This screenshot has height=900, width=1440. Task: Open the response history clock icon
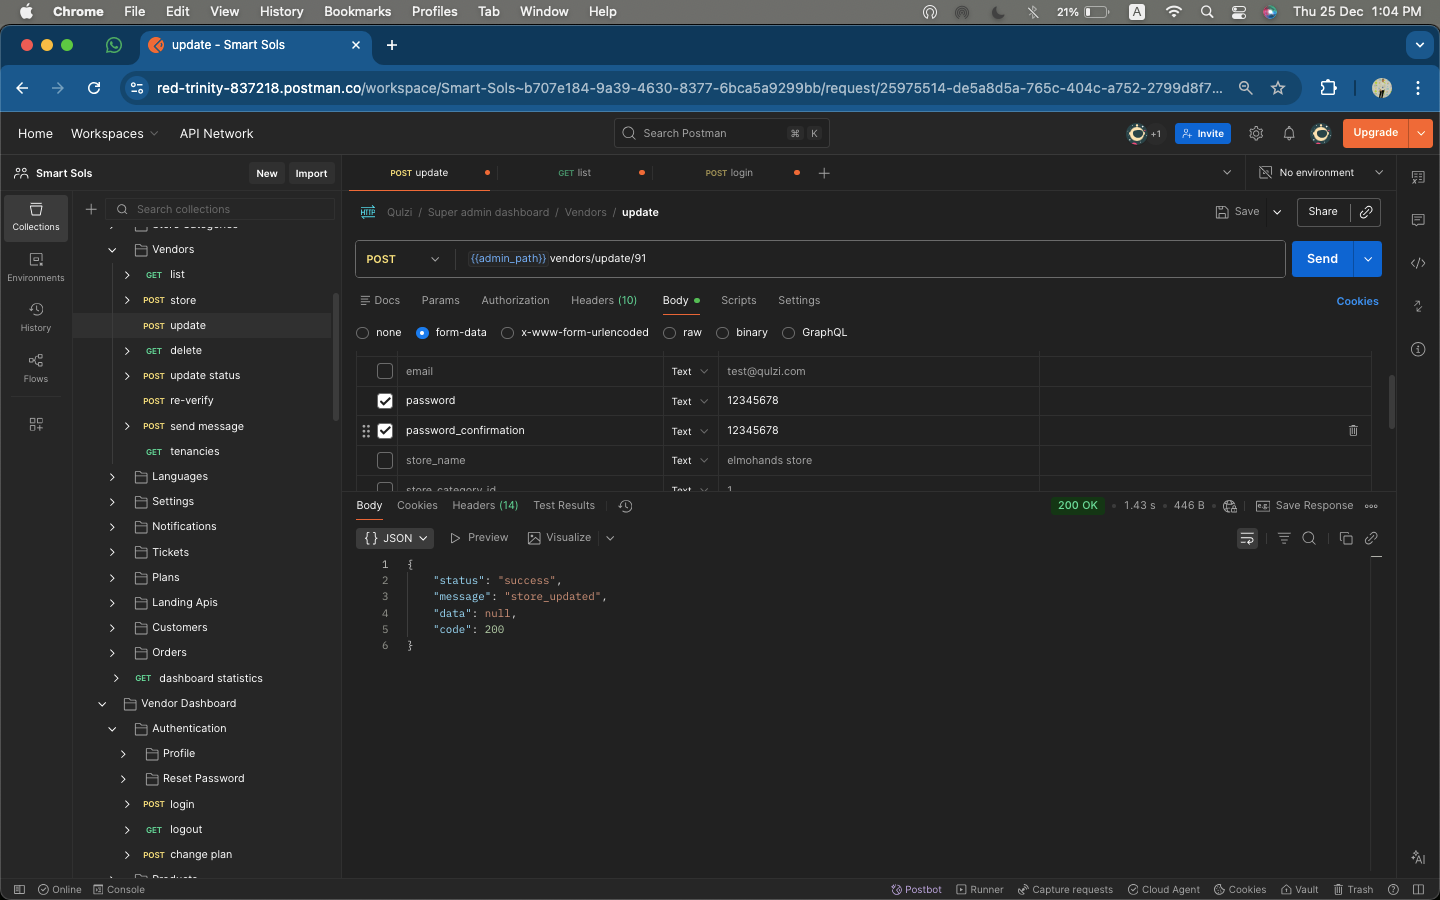point(625,506)
